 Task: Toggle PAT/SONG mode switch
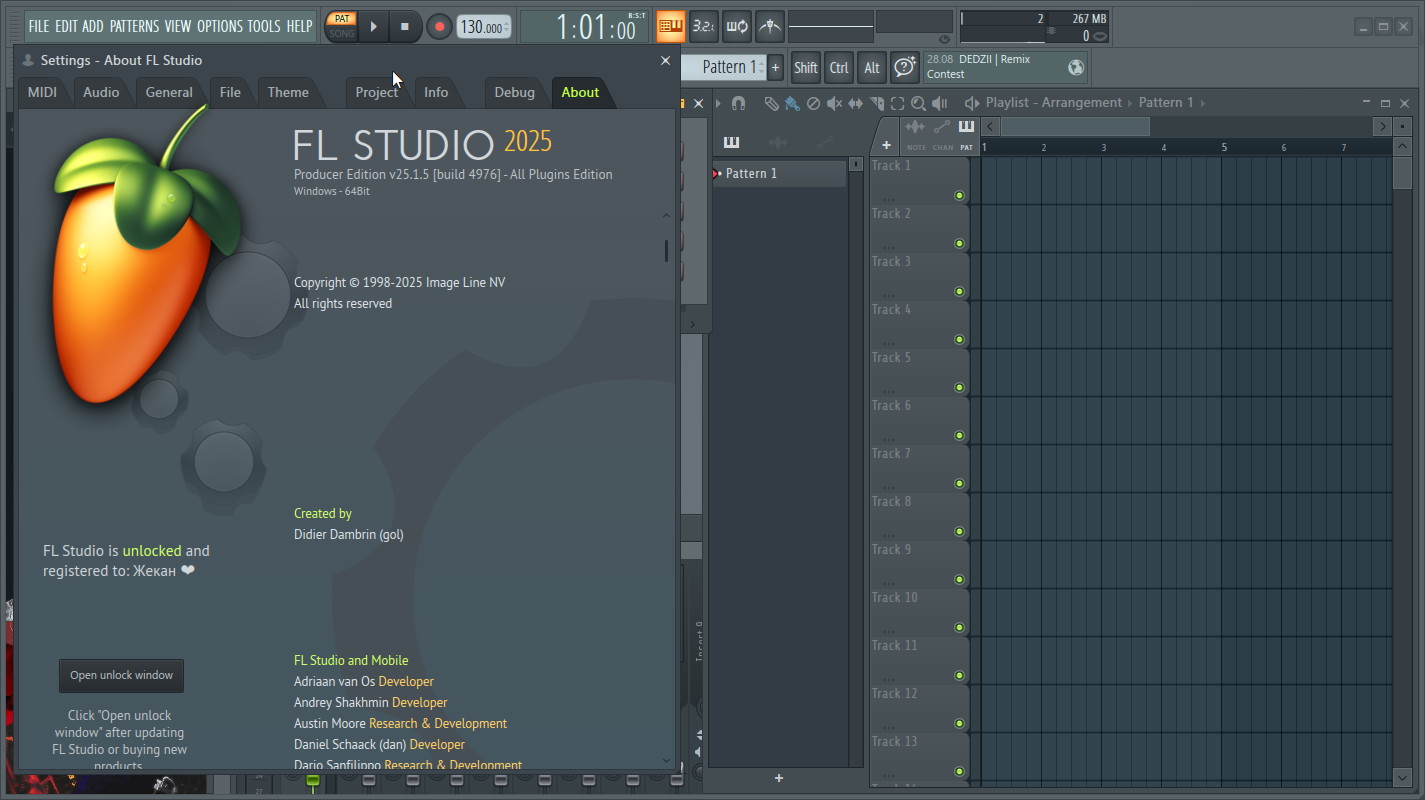342,26
